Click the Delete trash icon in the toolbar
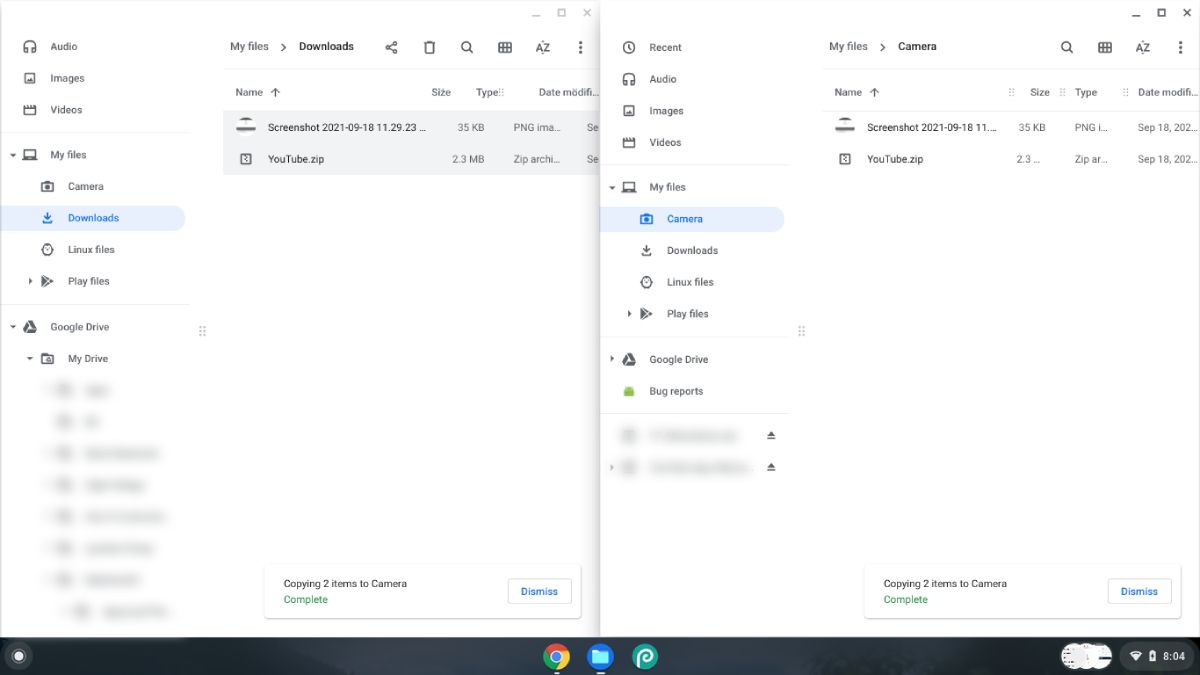 coord(428,46)
